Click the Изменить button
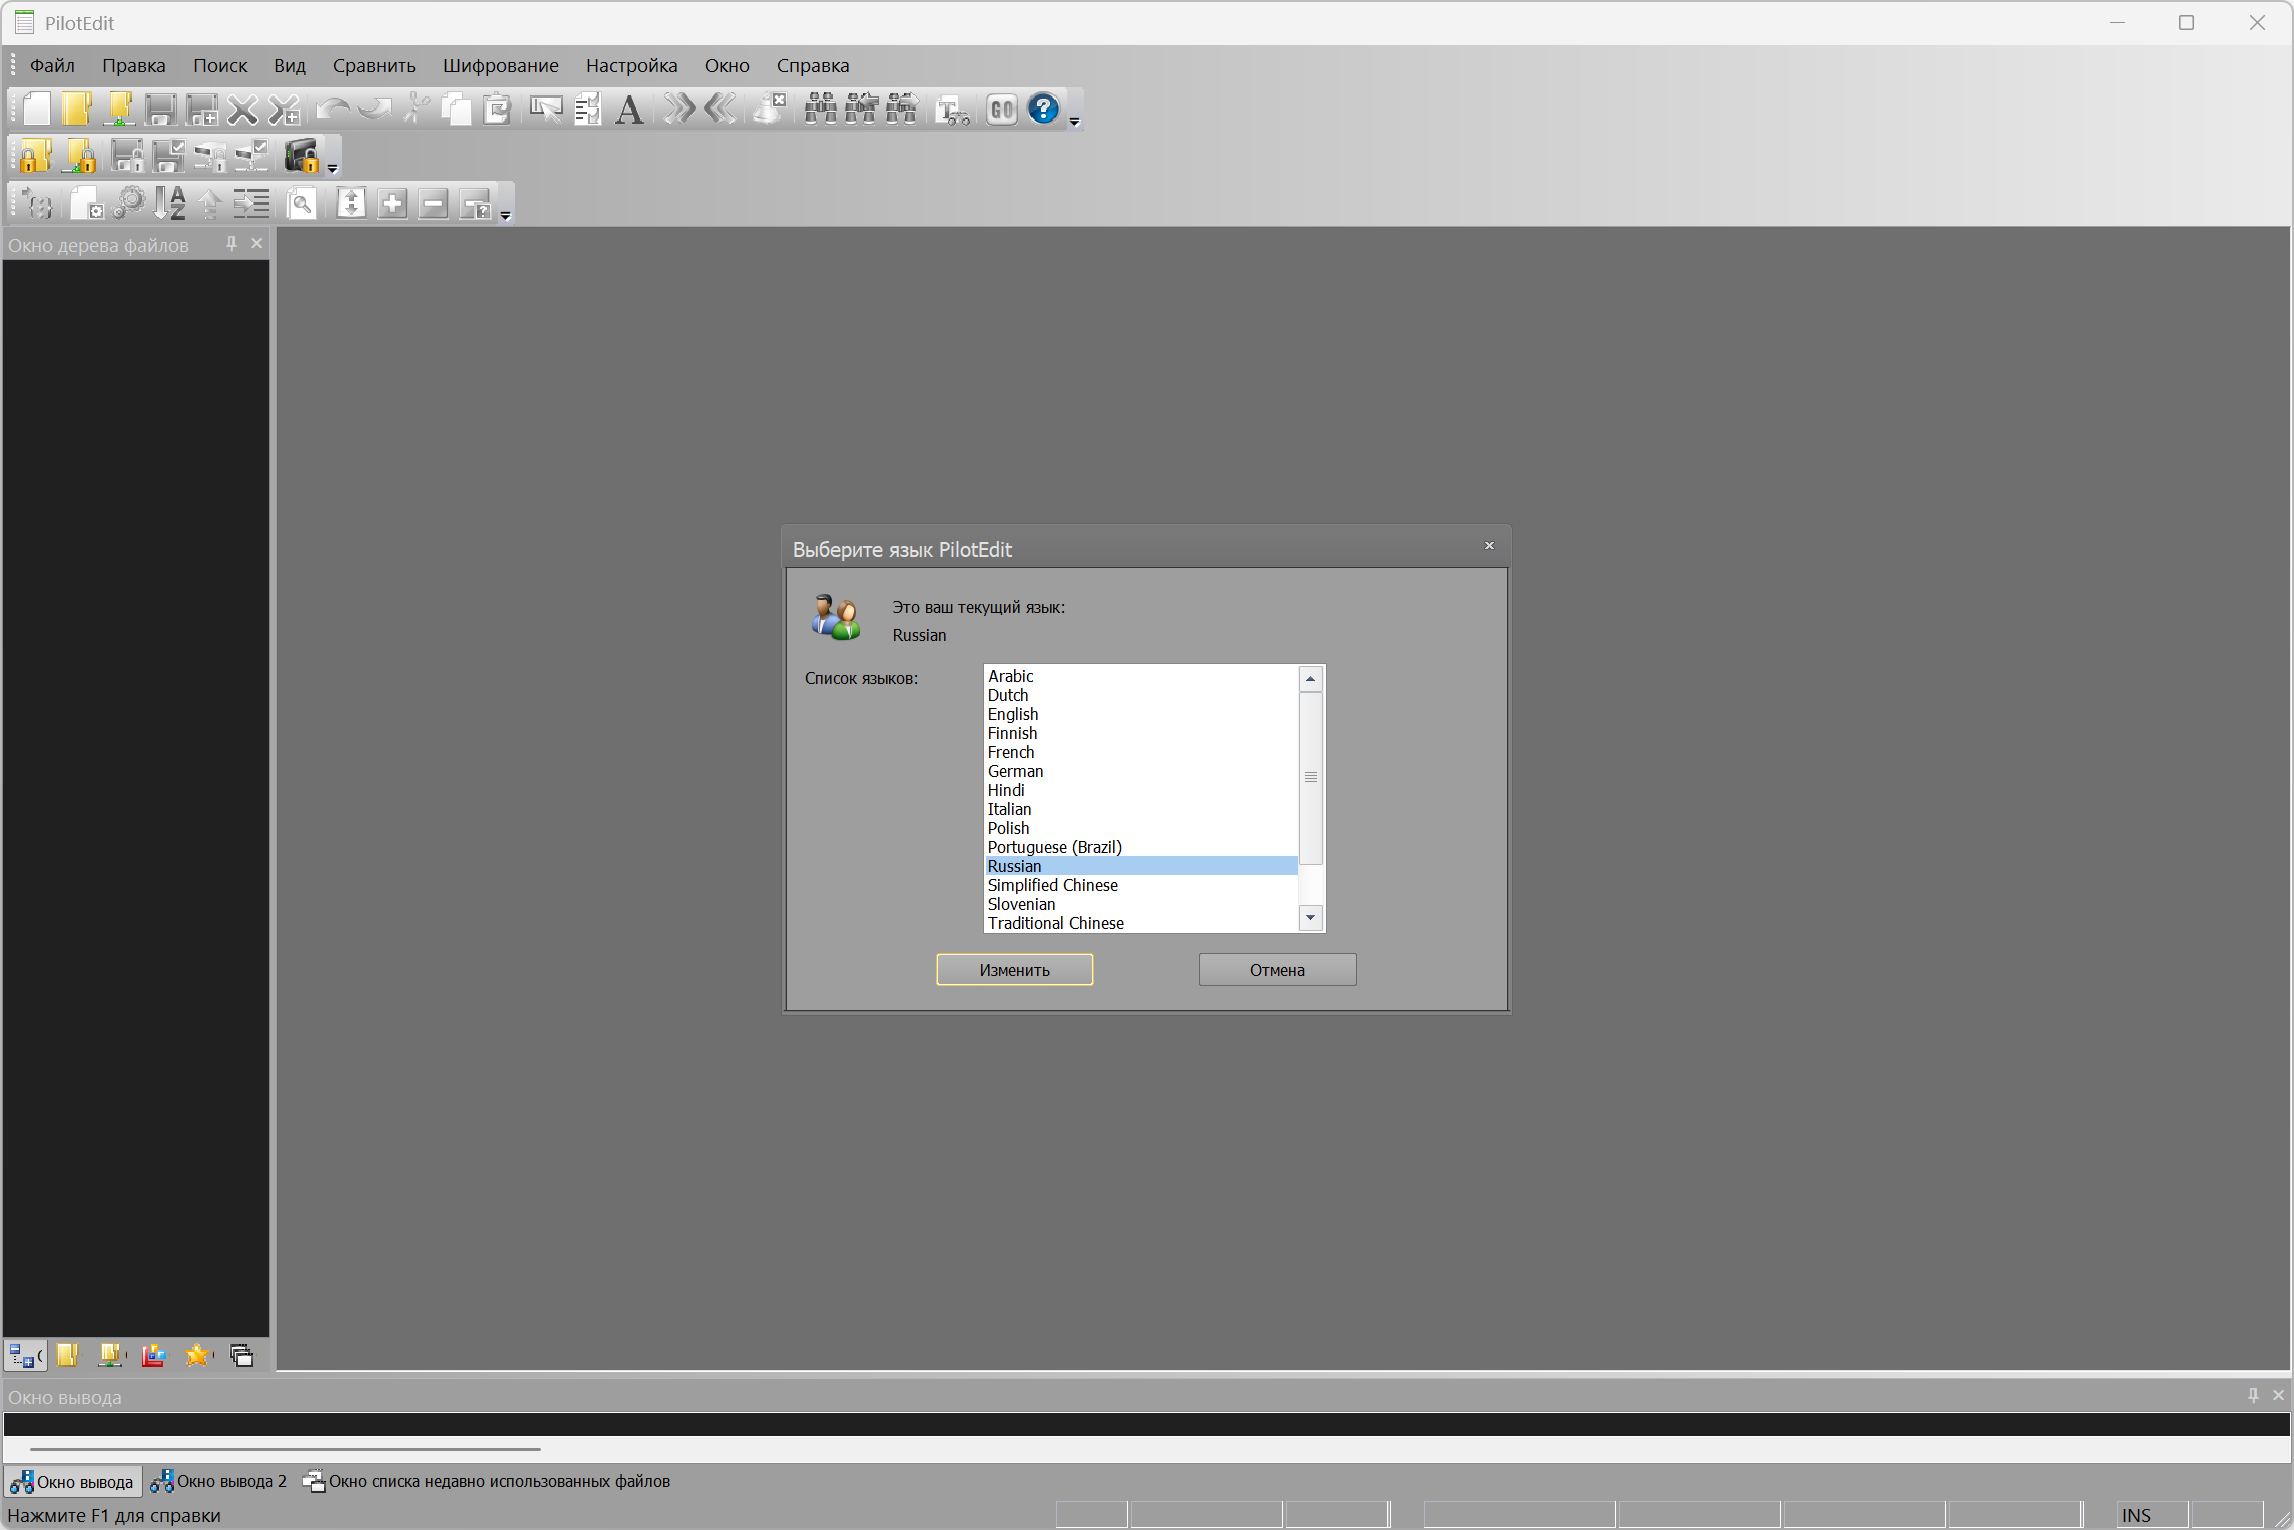 click(1014, 970)
